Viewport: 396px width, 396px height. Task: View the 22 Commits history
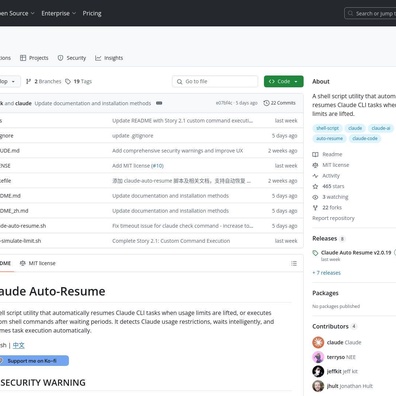pos(279,103)
